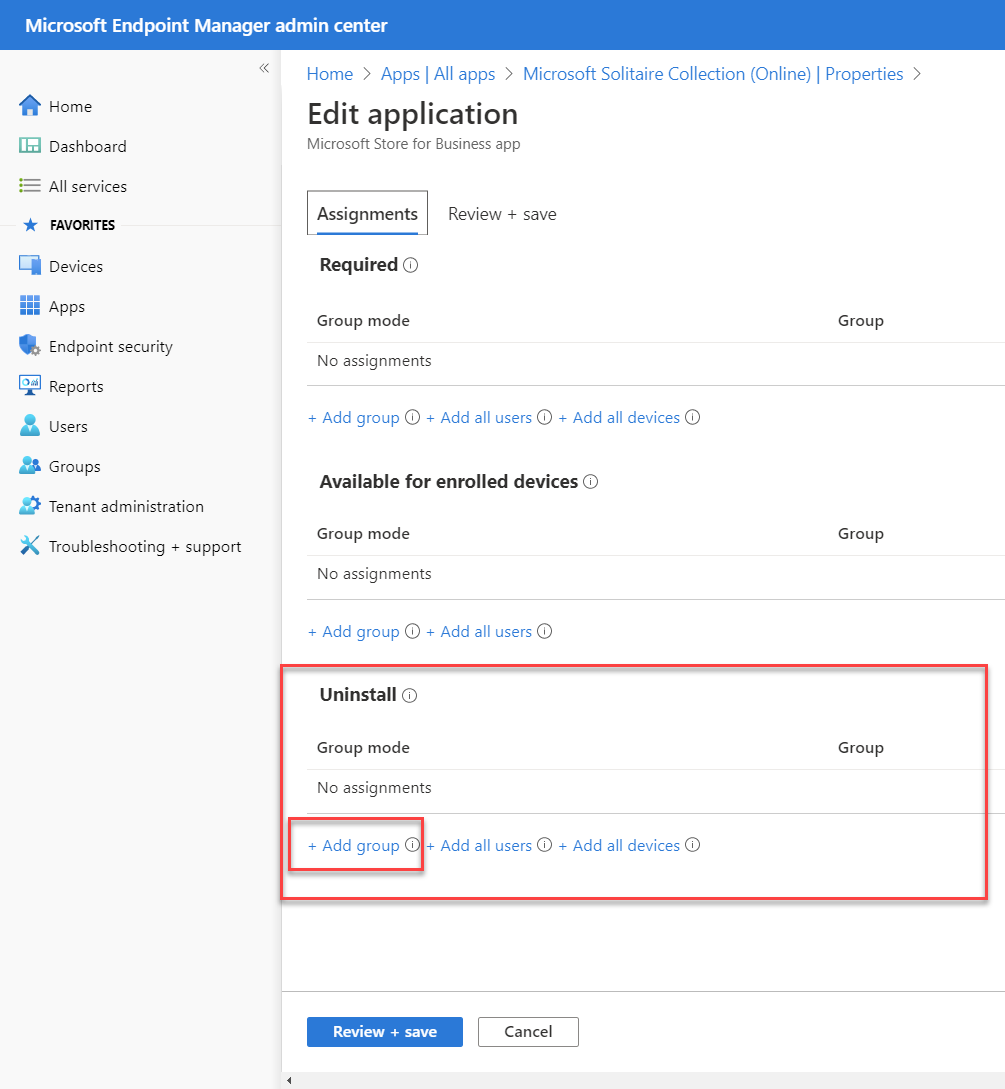Click the info icon next to Uninstall
Image resolution: width=1005 pixels, height=1089 pixels.
(x=410, y=696)
